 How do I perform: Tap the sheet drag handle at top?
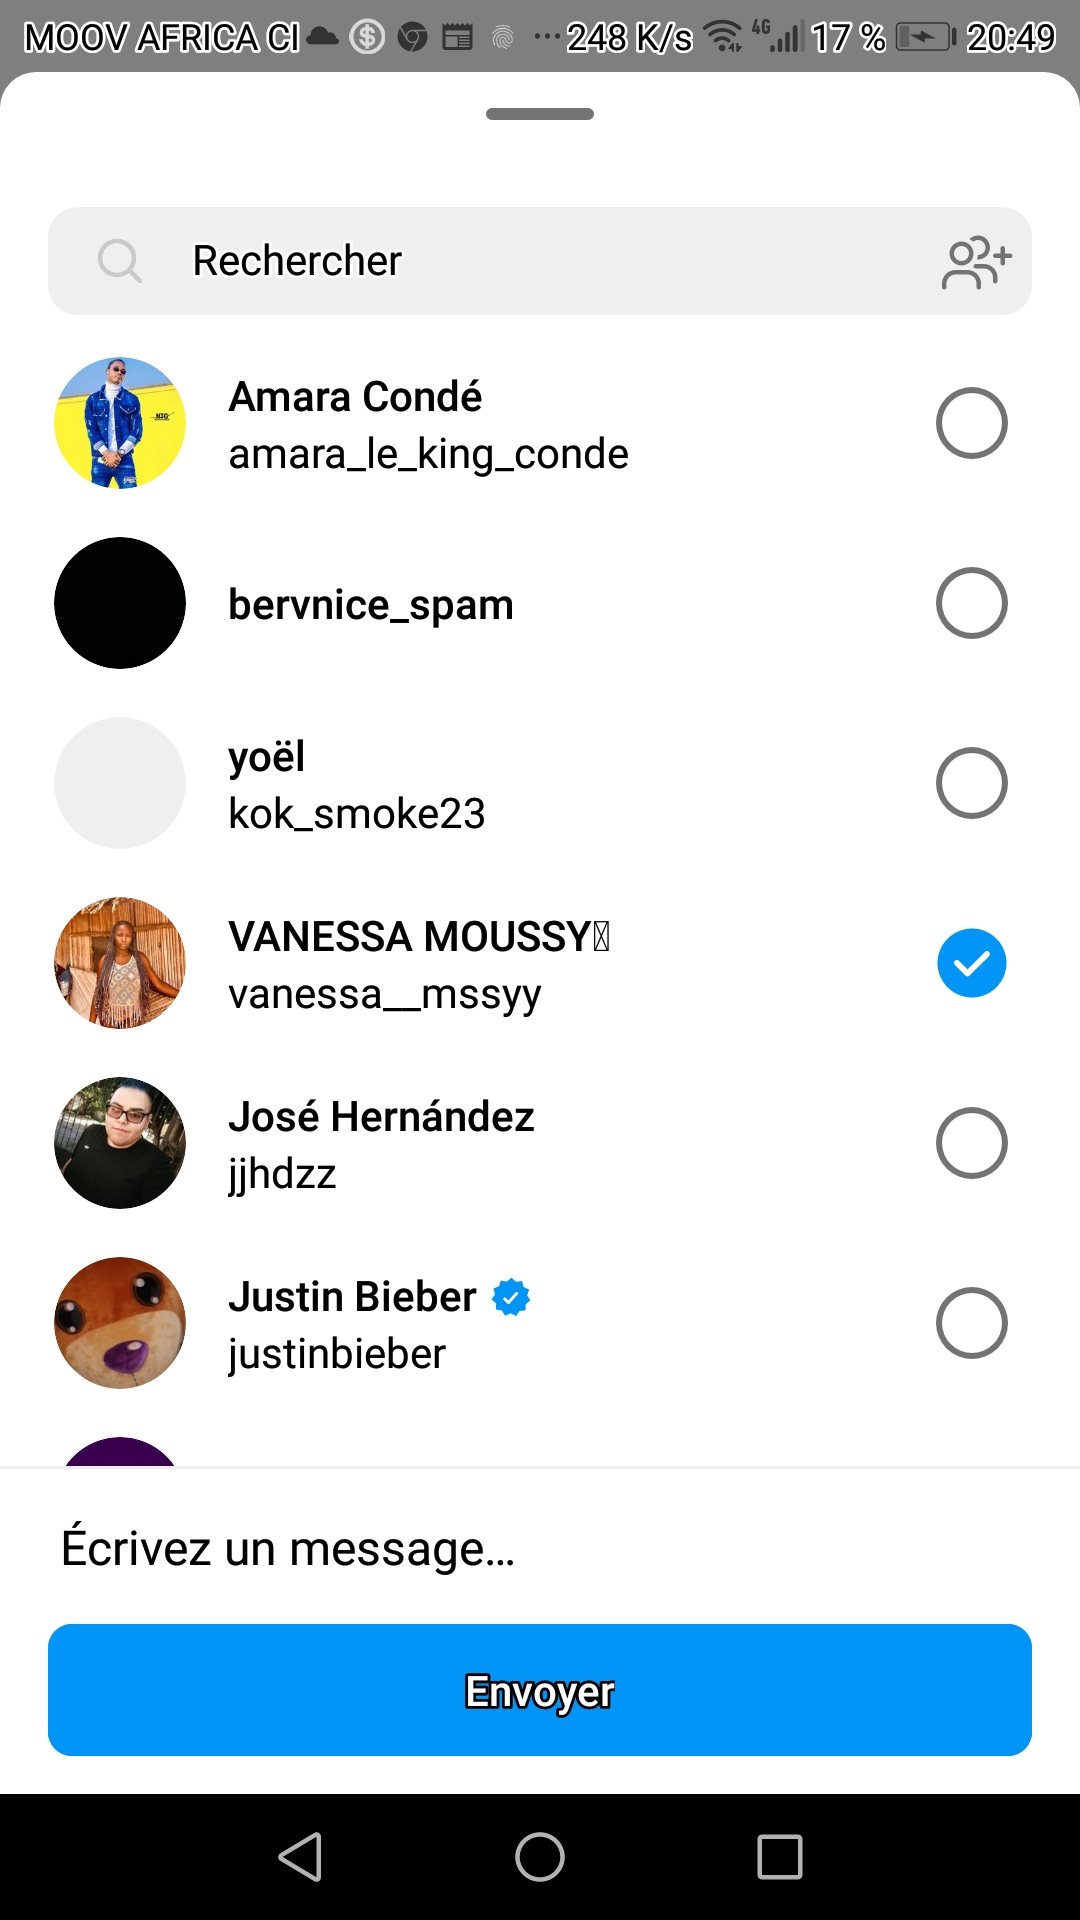540,114
